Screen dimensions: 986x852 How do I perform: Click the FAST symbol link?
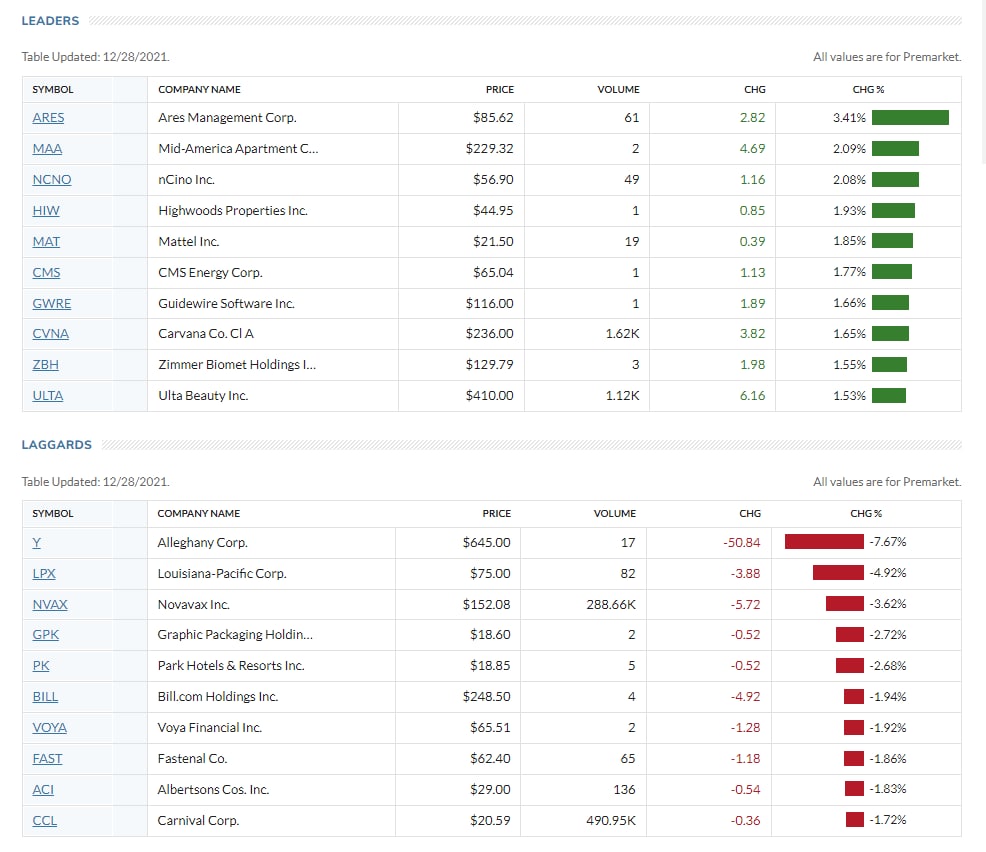47,758
